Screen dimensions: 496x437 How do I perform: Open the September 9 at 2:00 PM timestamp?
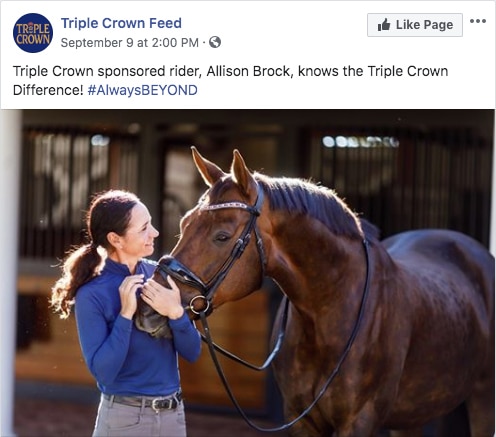(x=130, y=43)
